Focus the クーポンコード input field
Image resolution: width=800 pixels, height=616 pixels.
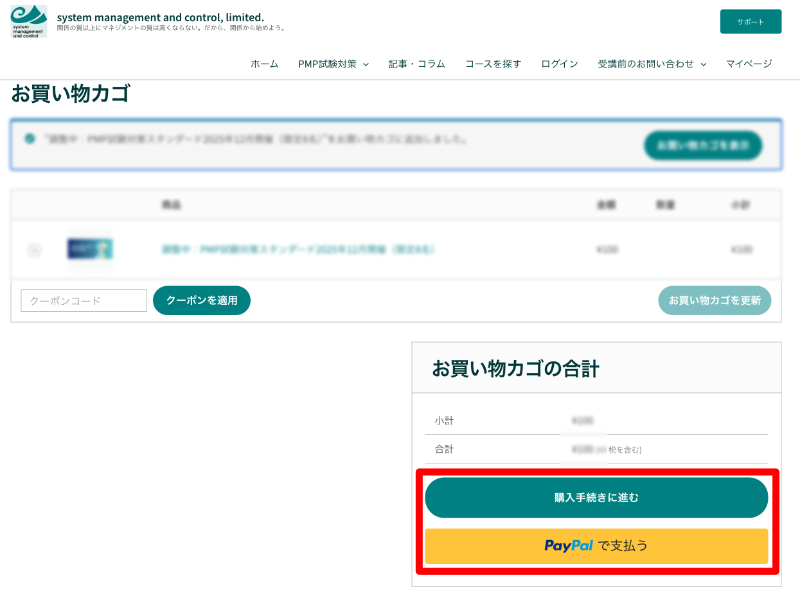pyautogui.click(x=84, y=300)
